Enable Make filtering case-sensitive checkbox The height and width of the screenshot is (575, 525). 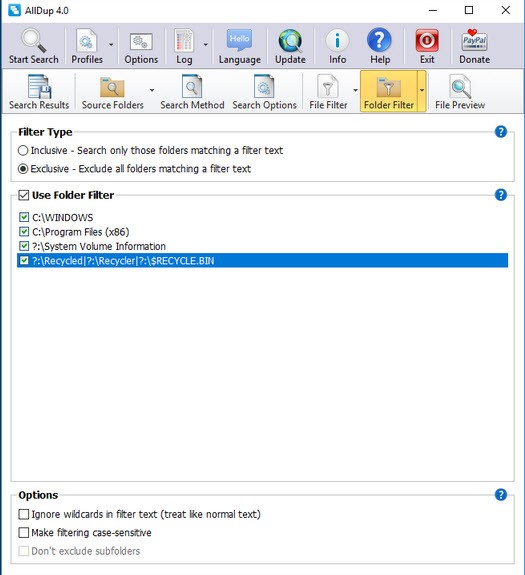[23, 532]
